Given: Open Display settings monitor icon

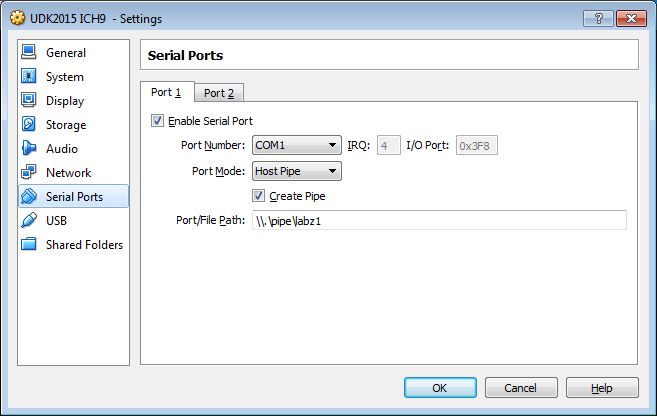Looking at the screenshot, I should click(x=28, y=100).
